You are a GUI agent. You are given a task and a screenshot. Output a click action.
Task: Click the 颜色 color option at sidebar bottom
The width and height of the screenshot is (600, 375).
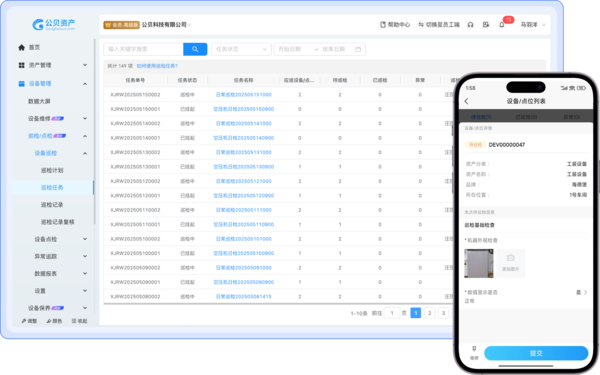(54, 321)
